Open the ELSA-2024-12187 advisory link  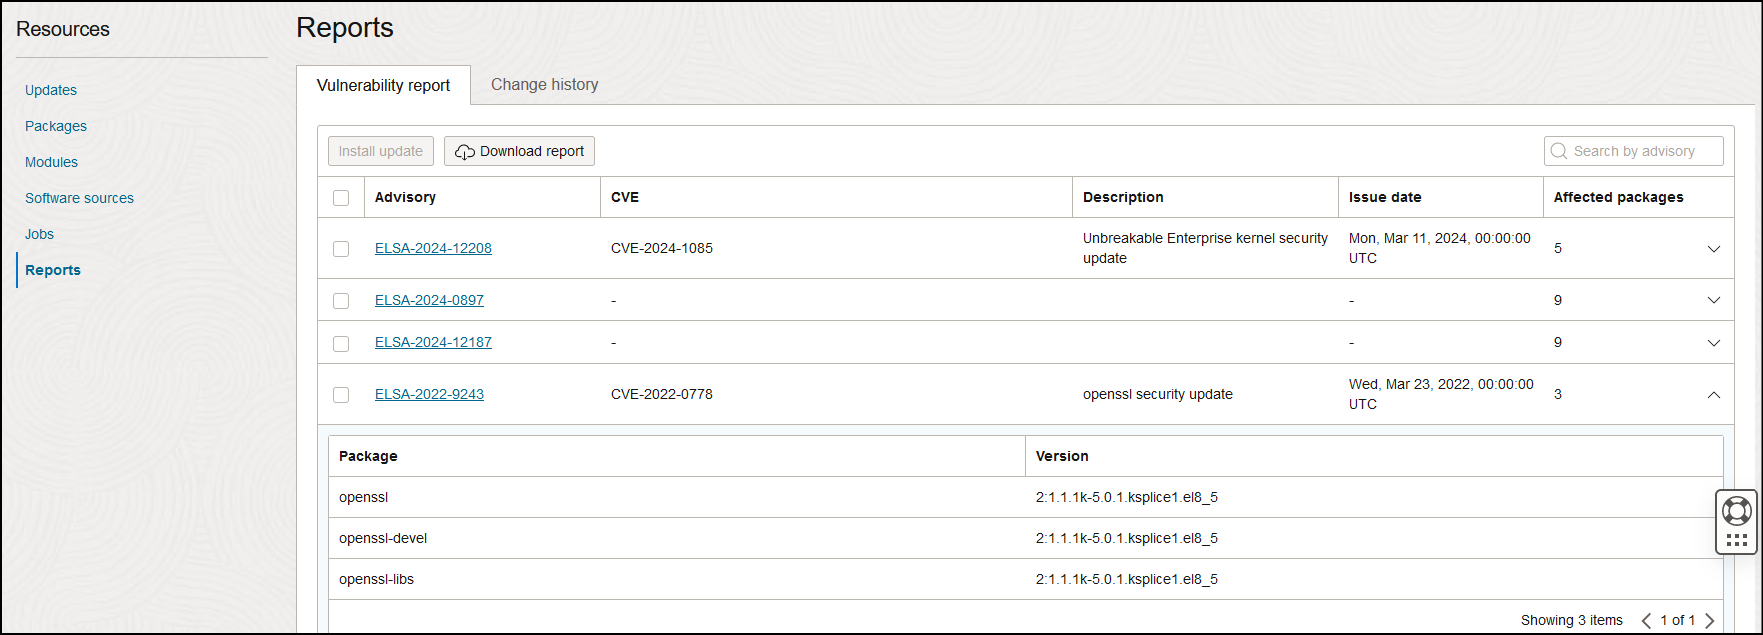[433, 342]
